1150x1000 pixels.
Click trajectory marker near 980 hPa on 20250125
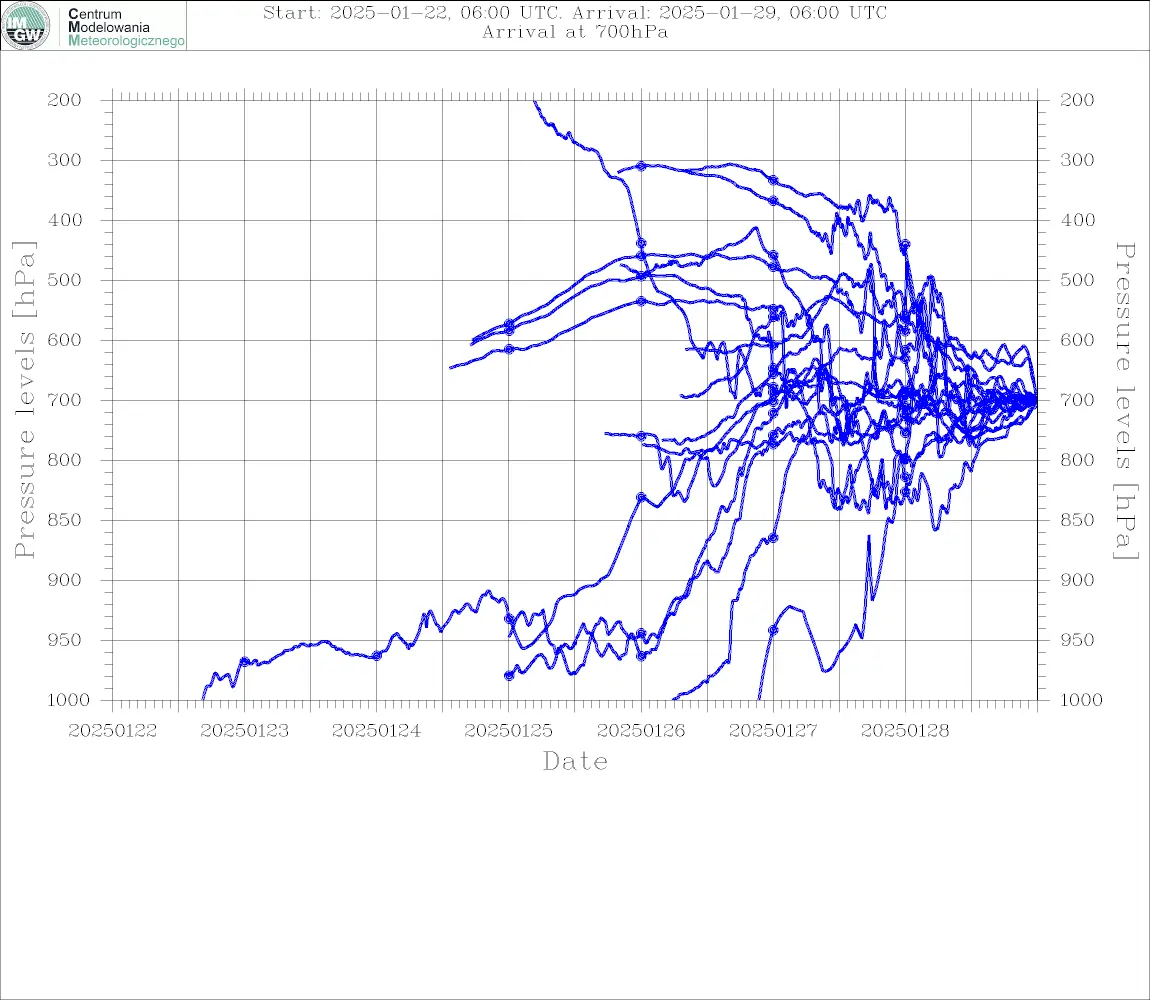(x=509, y=676)
